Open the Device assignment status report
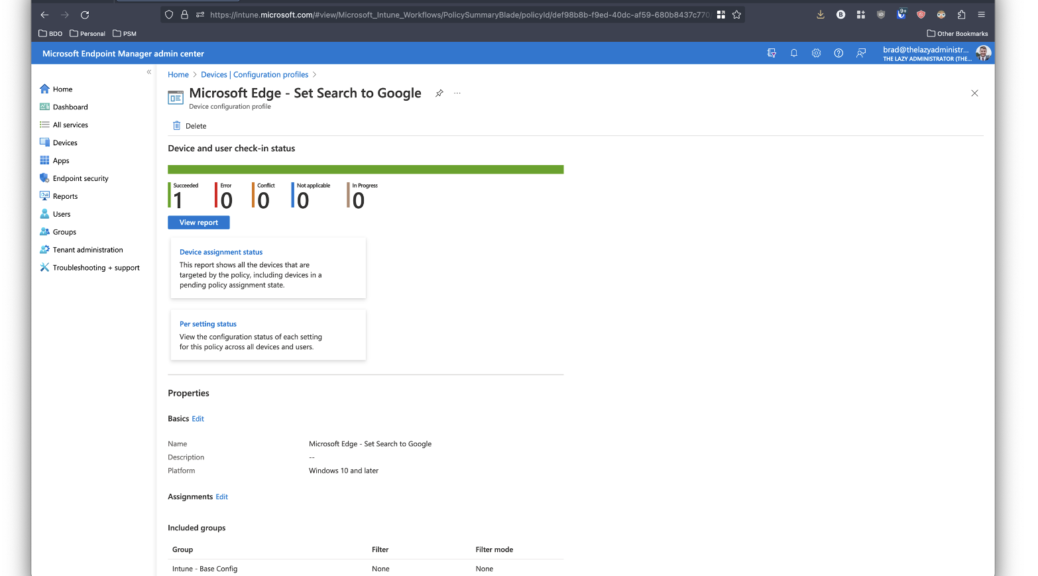This screenshot has height=576, width=1038. click(x=221, y=252)
